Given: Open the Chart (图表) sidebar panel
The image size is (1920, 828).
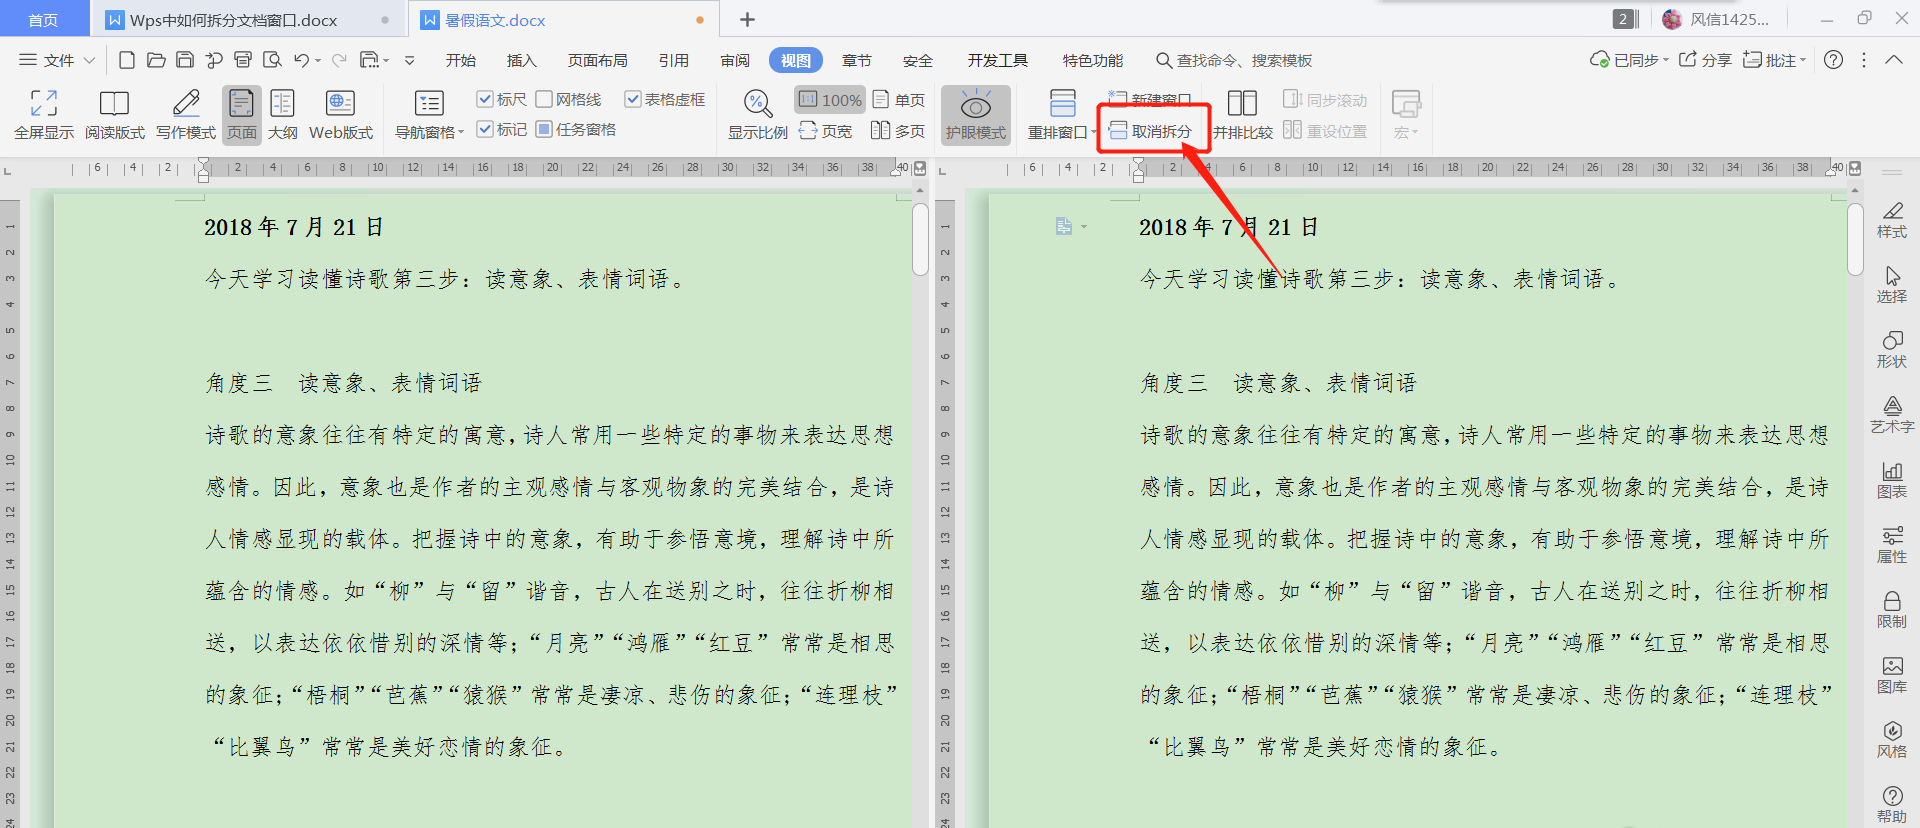Looking at the screenshot, I should tap(1892, 480).
